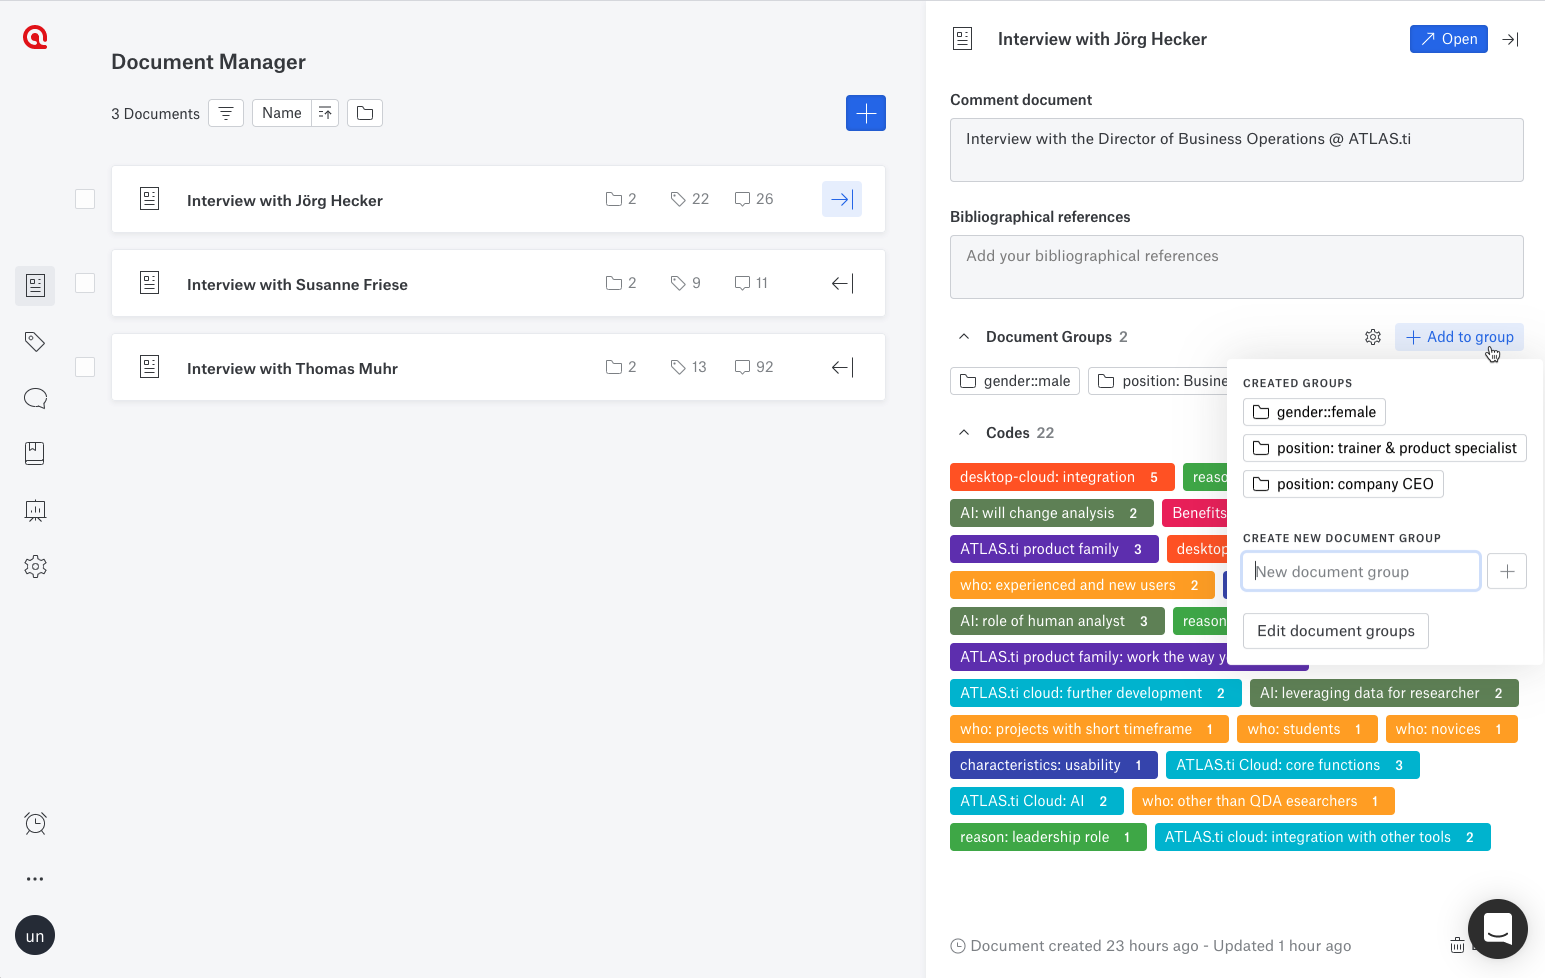Open the Documents panel in the sidebar
The height and width of the screenshot is (978, 1545).
coord(35,285)
